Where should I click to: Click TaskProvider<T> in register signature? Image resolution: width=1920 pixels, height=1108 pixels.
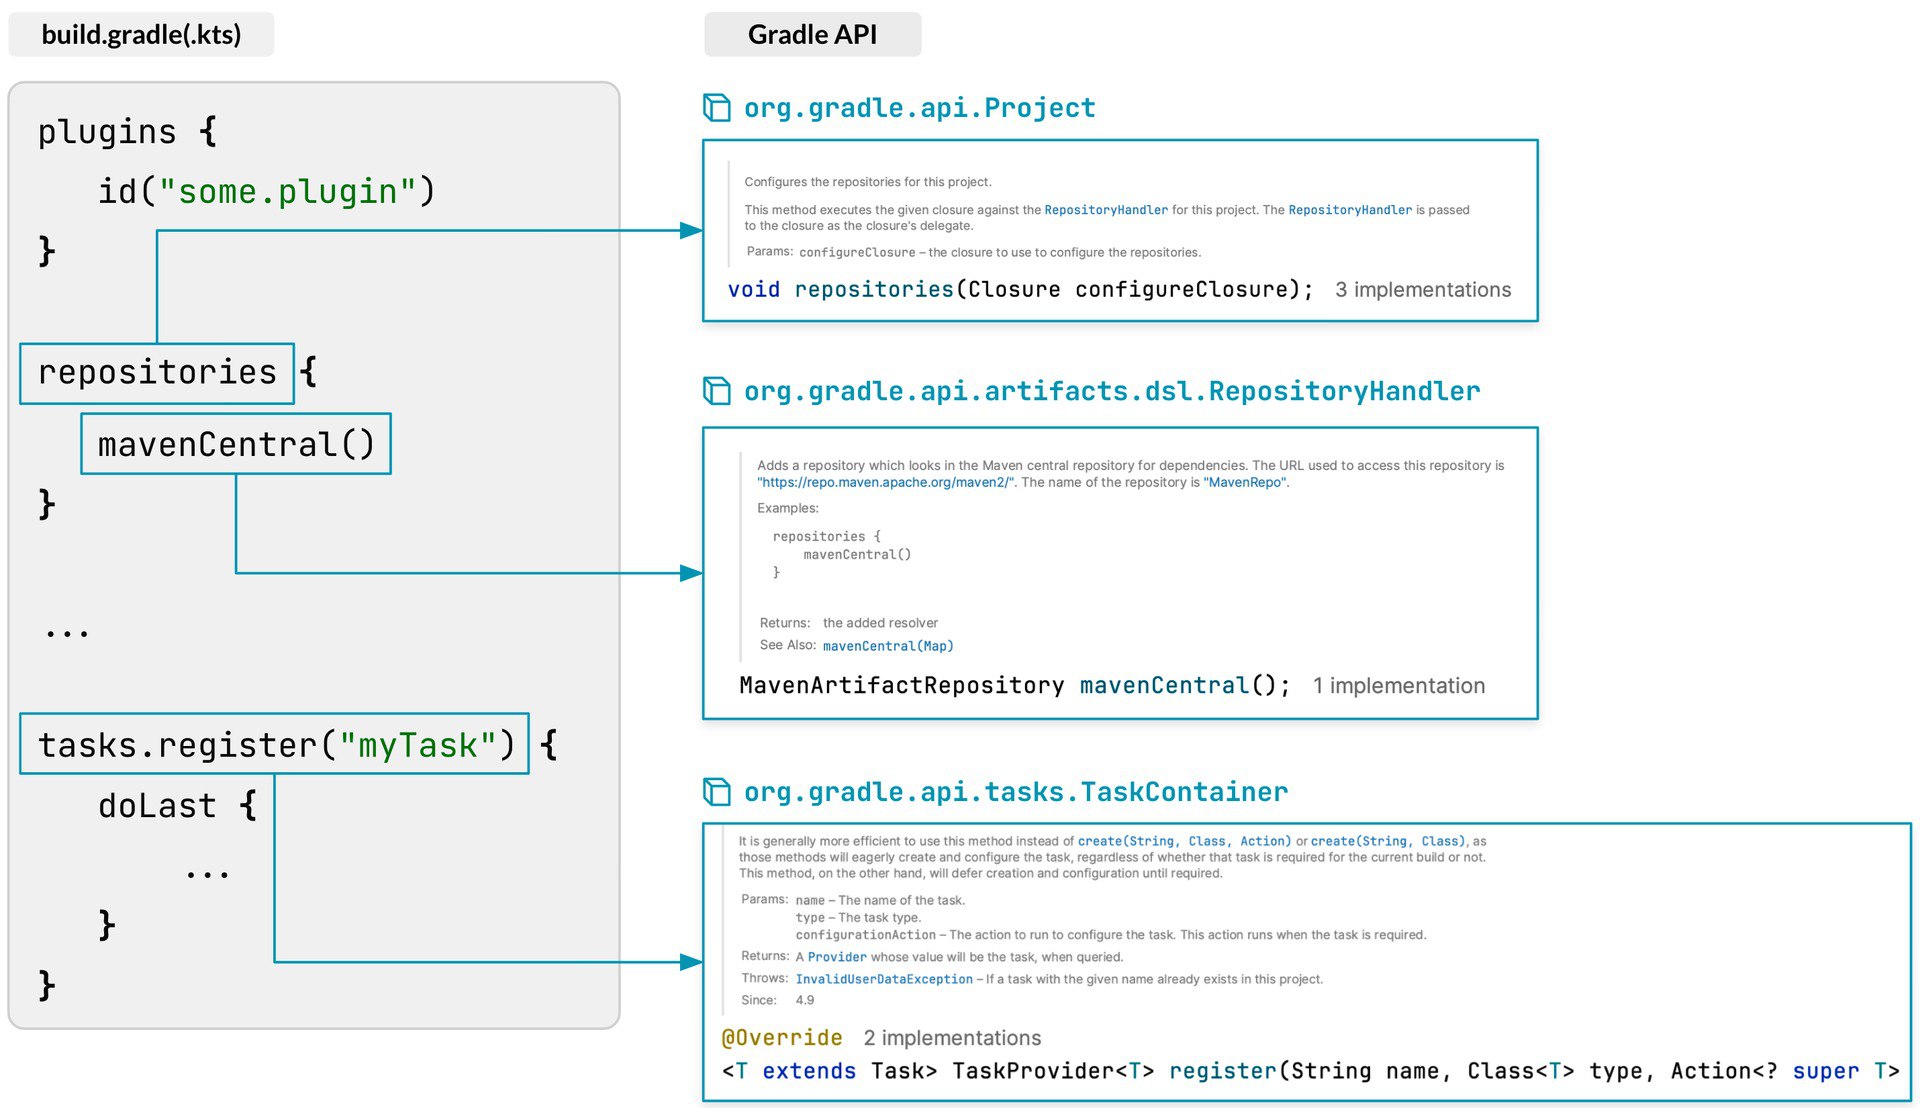click(x=1053, y=1071)
